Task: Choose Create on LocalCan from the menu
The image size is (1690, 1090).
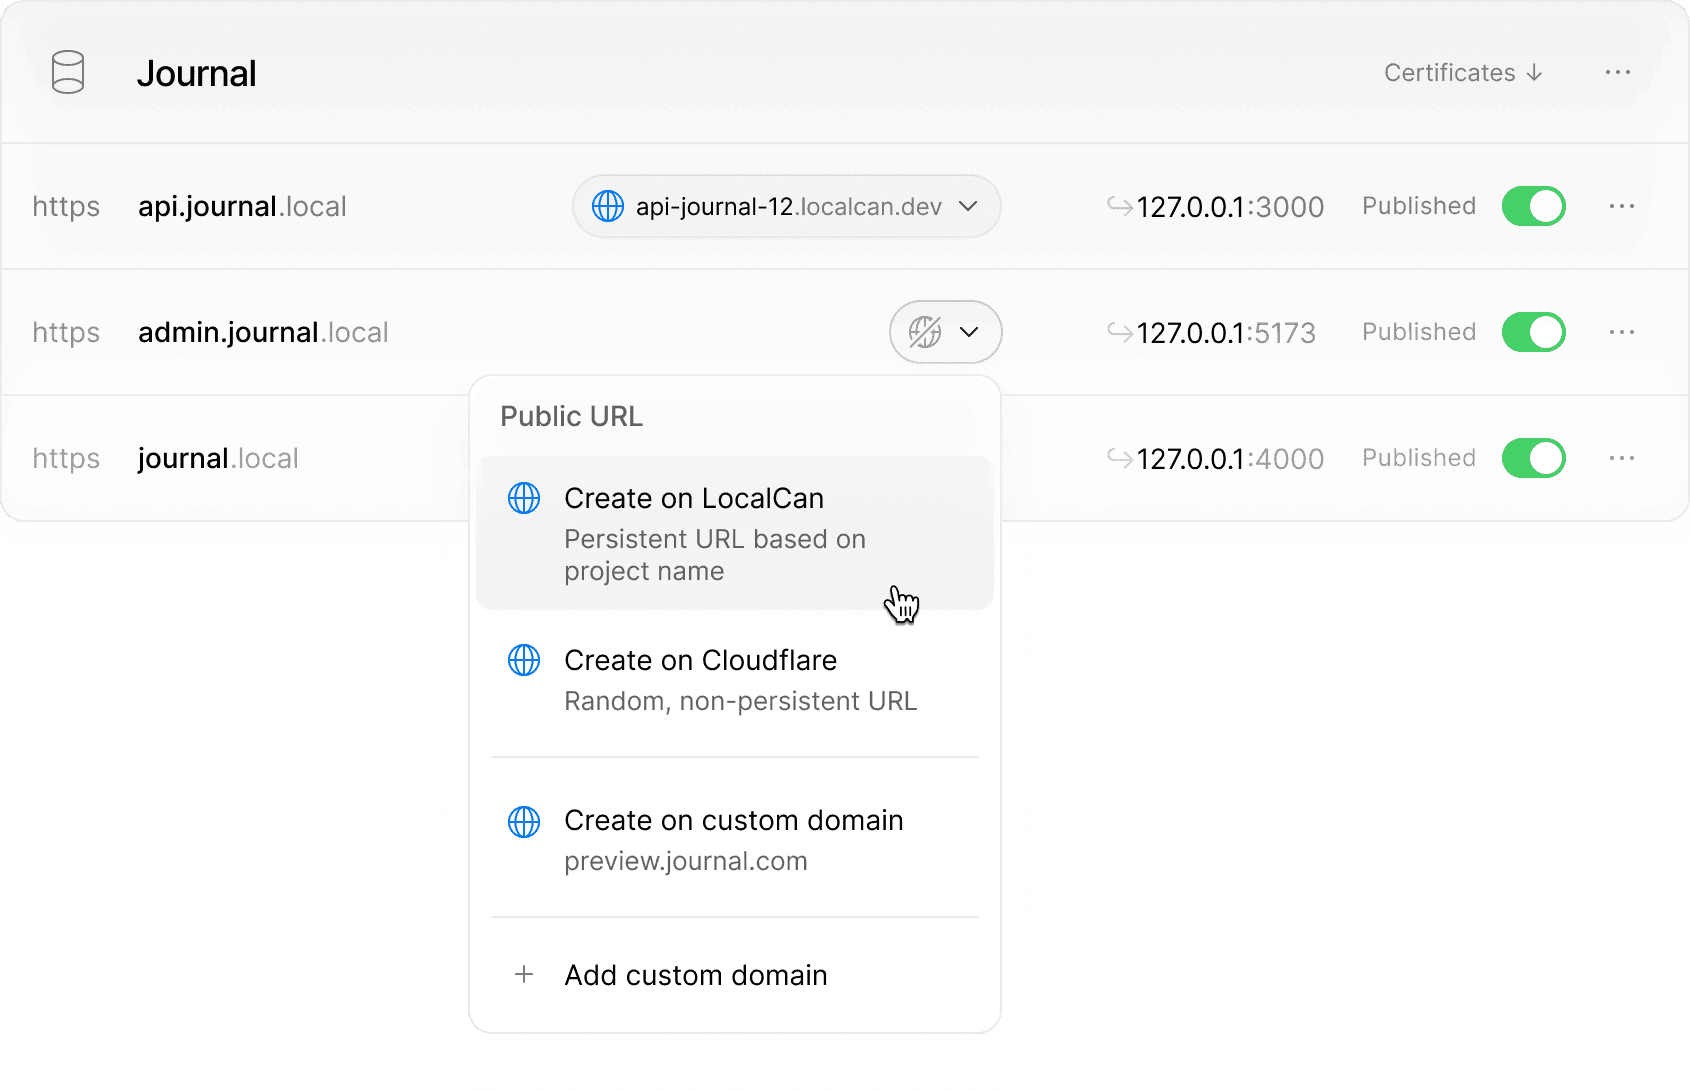Action: click(694, 498)
